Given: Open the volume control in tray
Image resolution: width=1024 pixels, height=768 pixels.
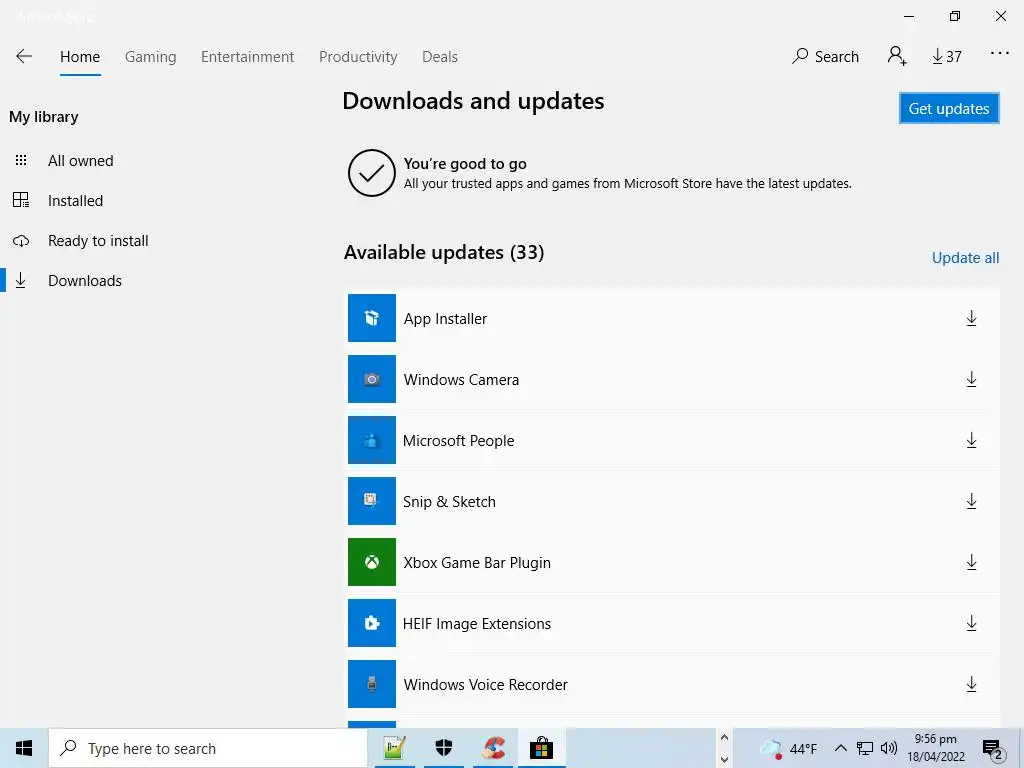Looking at the screenshot, I should pos(889,748).
